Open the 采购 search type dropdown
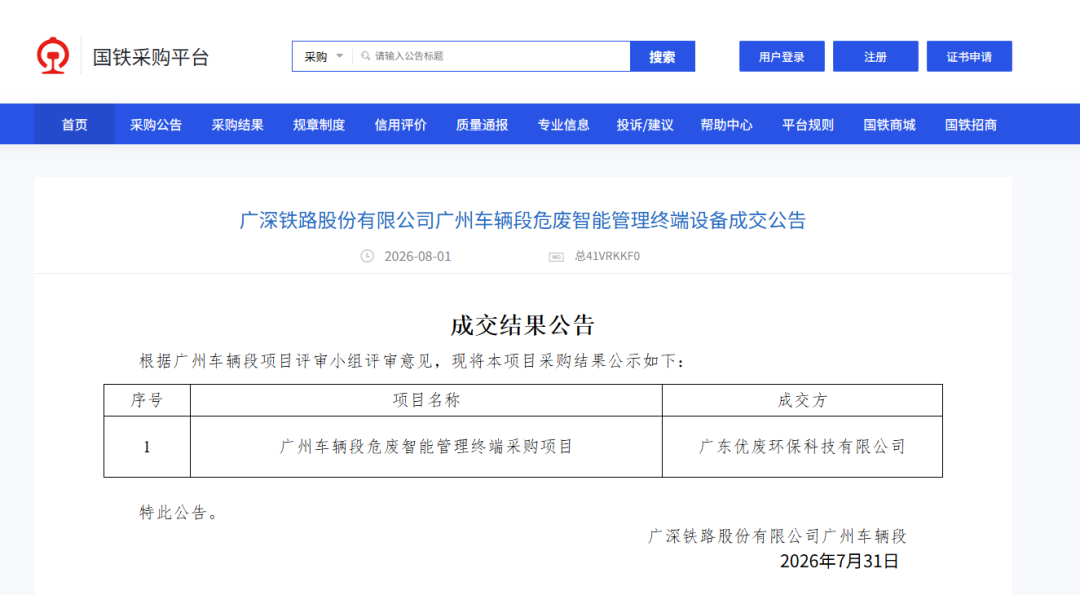Image resolution: width=1080 pixels, height=595 pixels. pyautogui.click(x=323, y=56)
